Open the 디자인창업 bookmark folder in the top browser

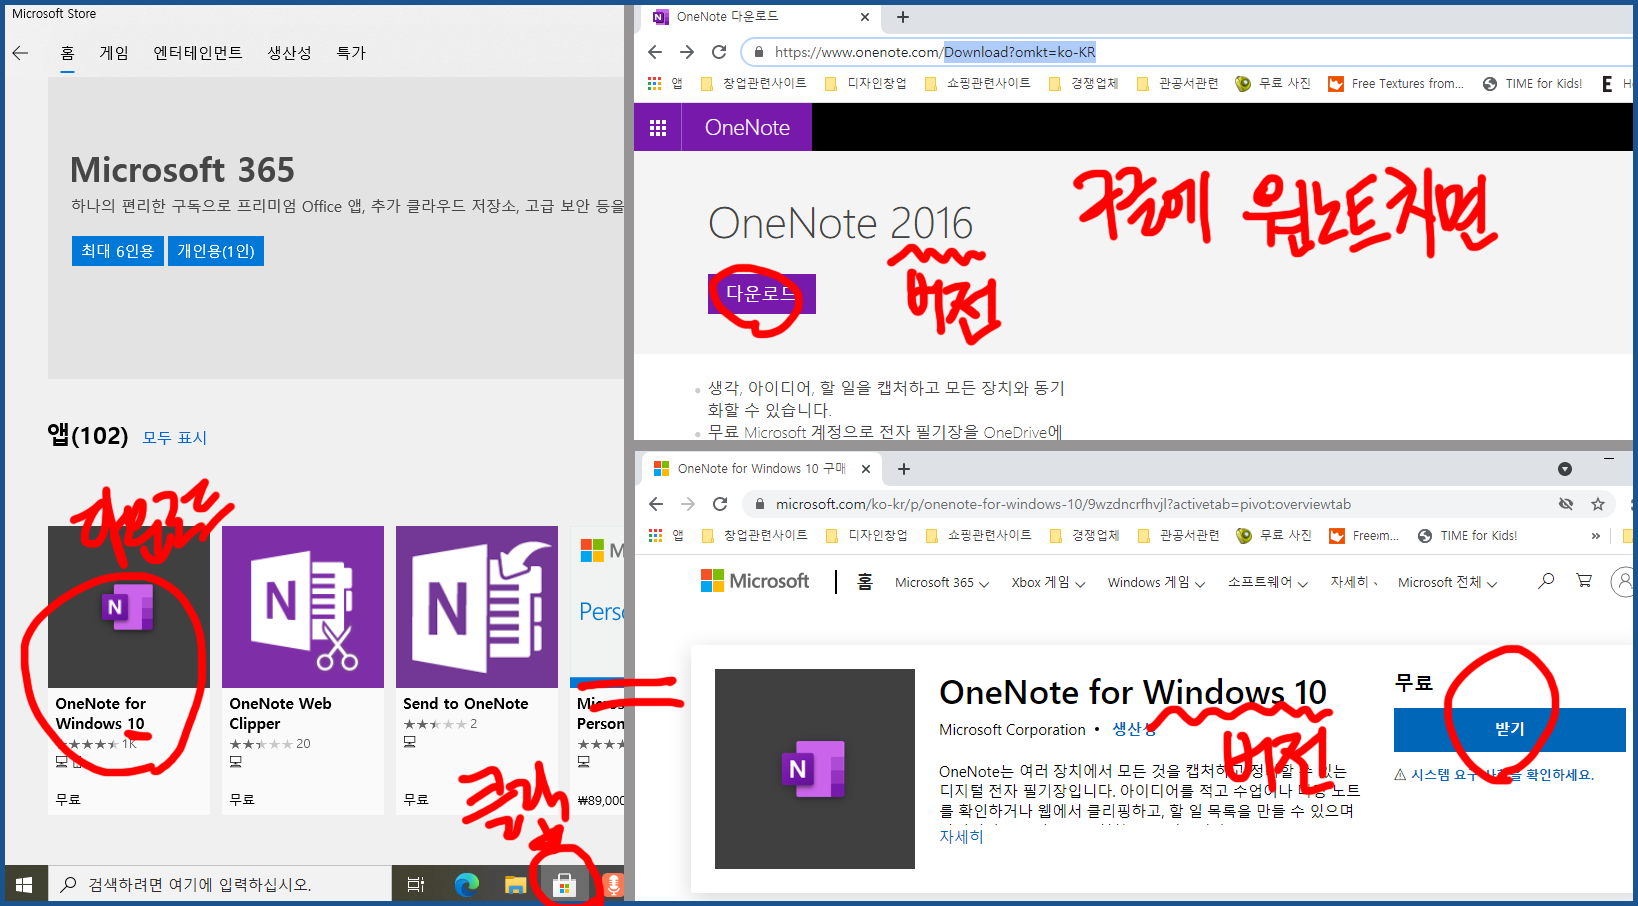(866, 84)
